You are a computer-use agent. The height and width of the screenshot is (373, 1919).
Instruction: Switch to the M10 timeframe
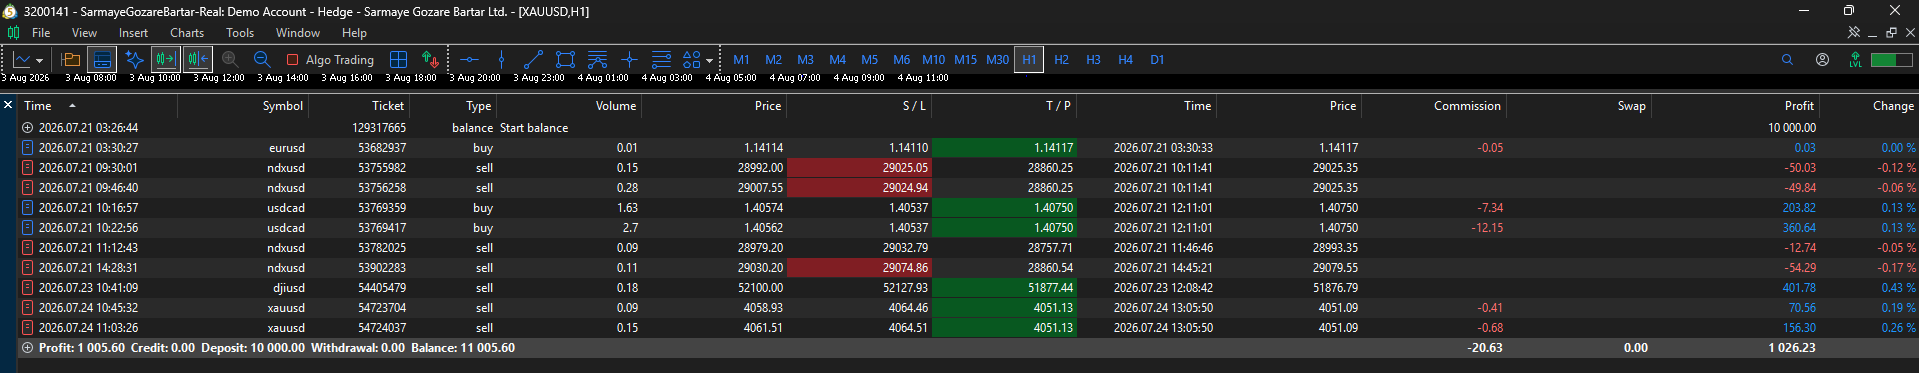(x=933, y=60)
